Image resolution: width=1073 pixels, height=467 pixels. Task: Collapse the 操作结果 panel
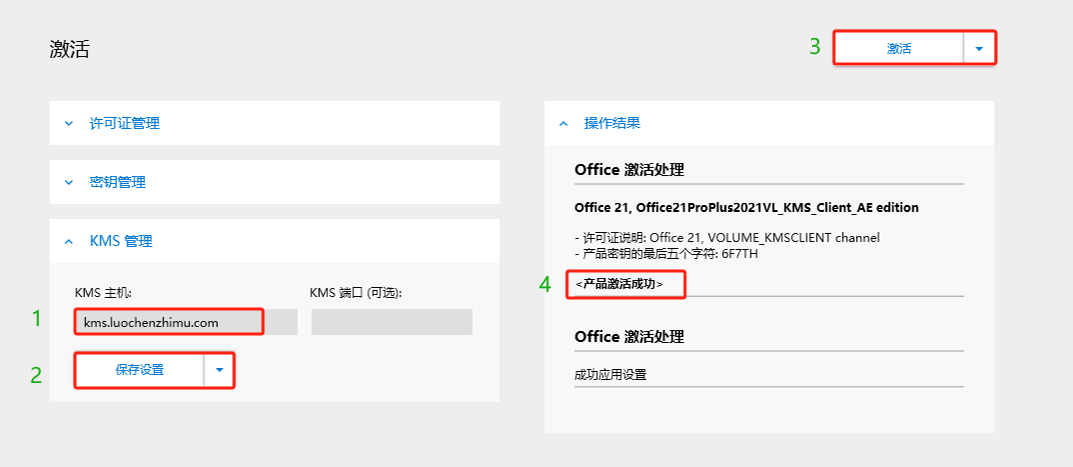point(769,123)
